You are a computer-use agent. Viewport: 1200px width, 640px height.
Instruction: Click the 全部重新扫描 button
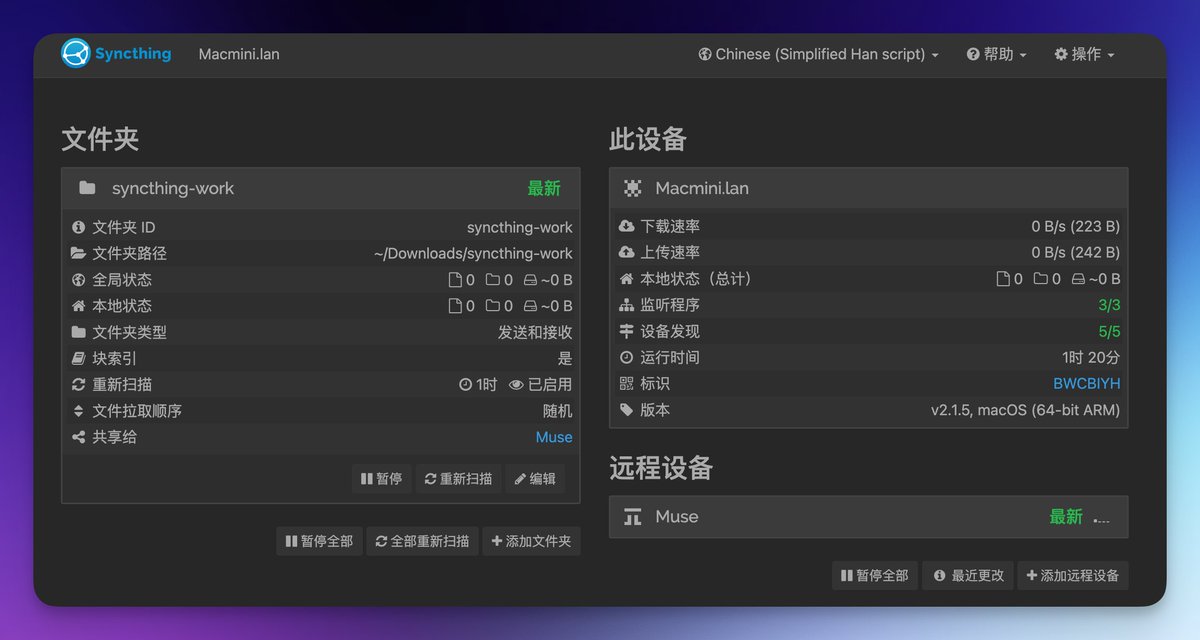(422, 541)
